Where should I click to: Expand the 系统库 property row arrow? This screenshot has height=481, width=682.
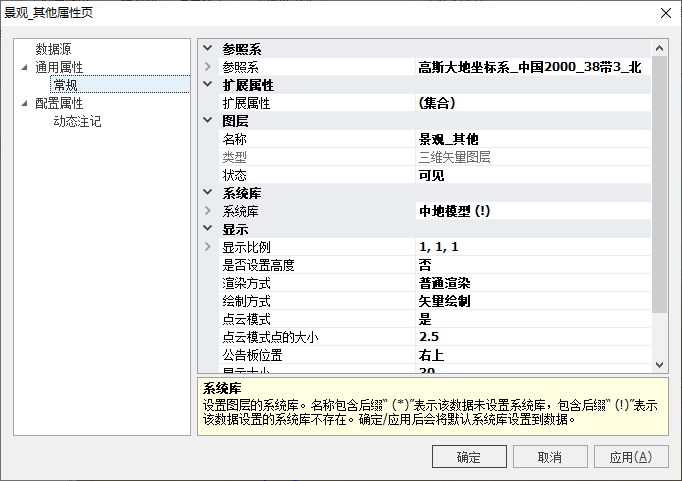[207, 211]
